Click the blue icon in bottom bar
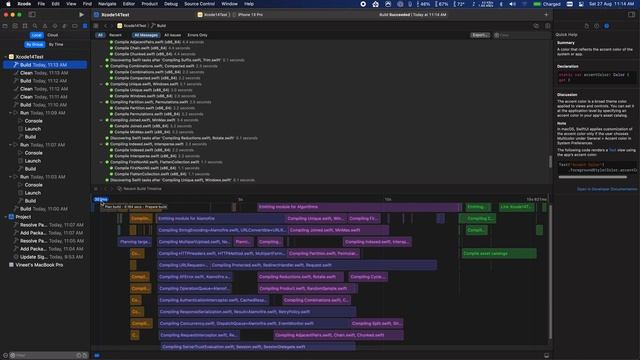This screenshot has width=640, height=360. tap(97, 356)
